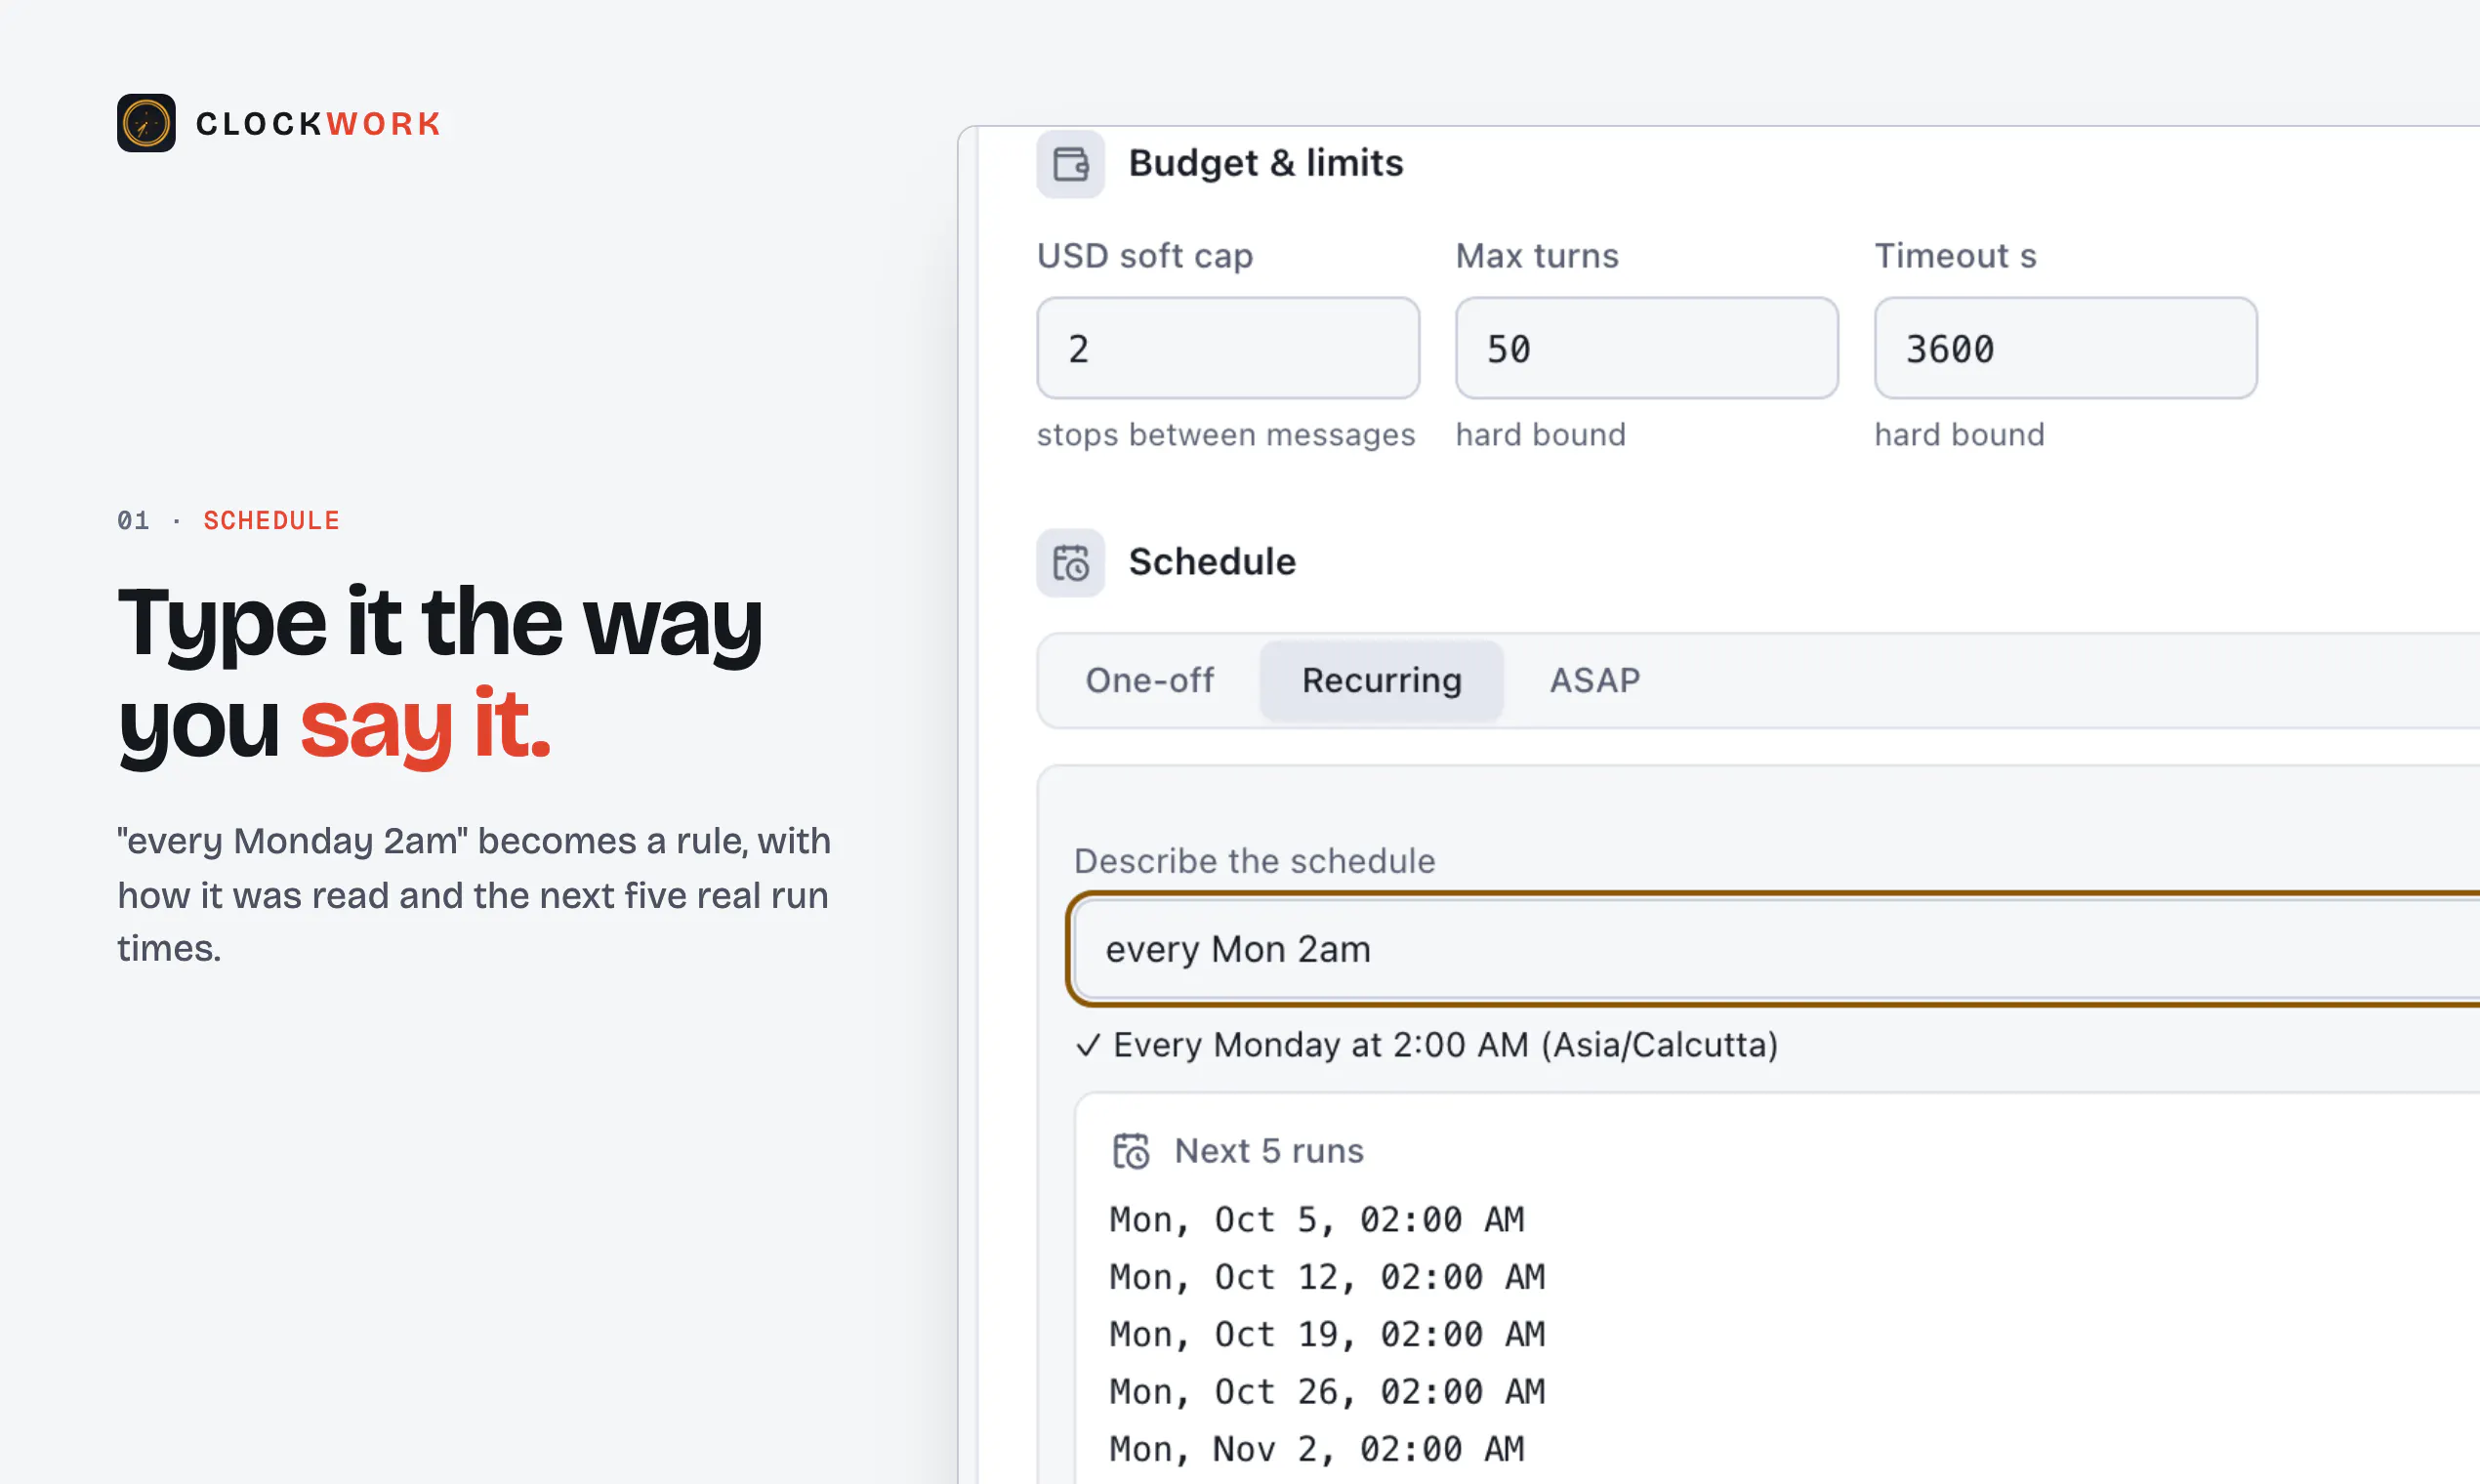
Task: Click the checkmark before Every Monday at 2:00 AM
Action: coord(1087,1045)
